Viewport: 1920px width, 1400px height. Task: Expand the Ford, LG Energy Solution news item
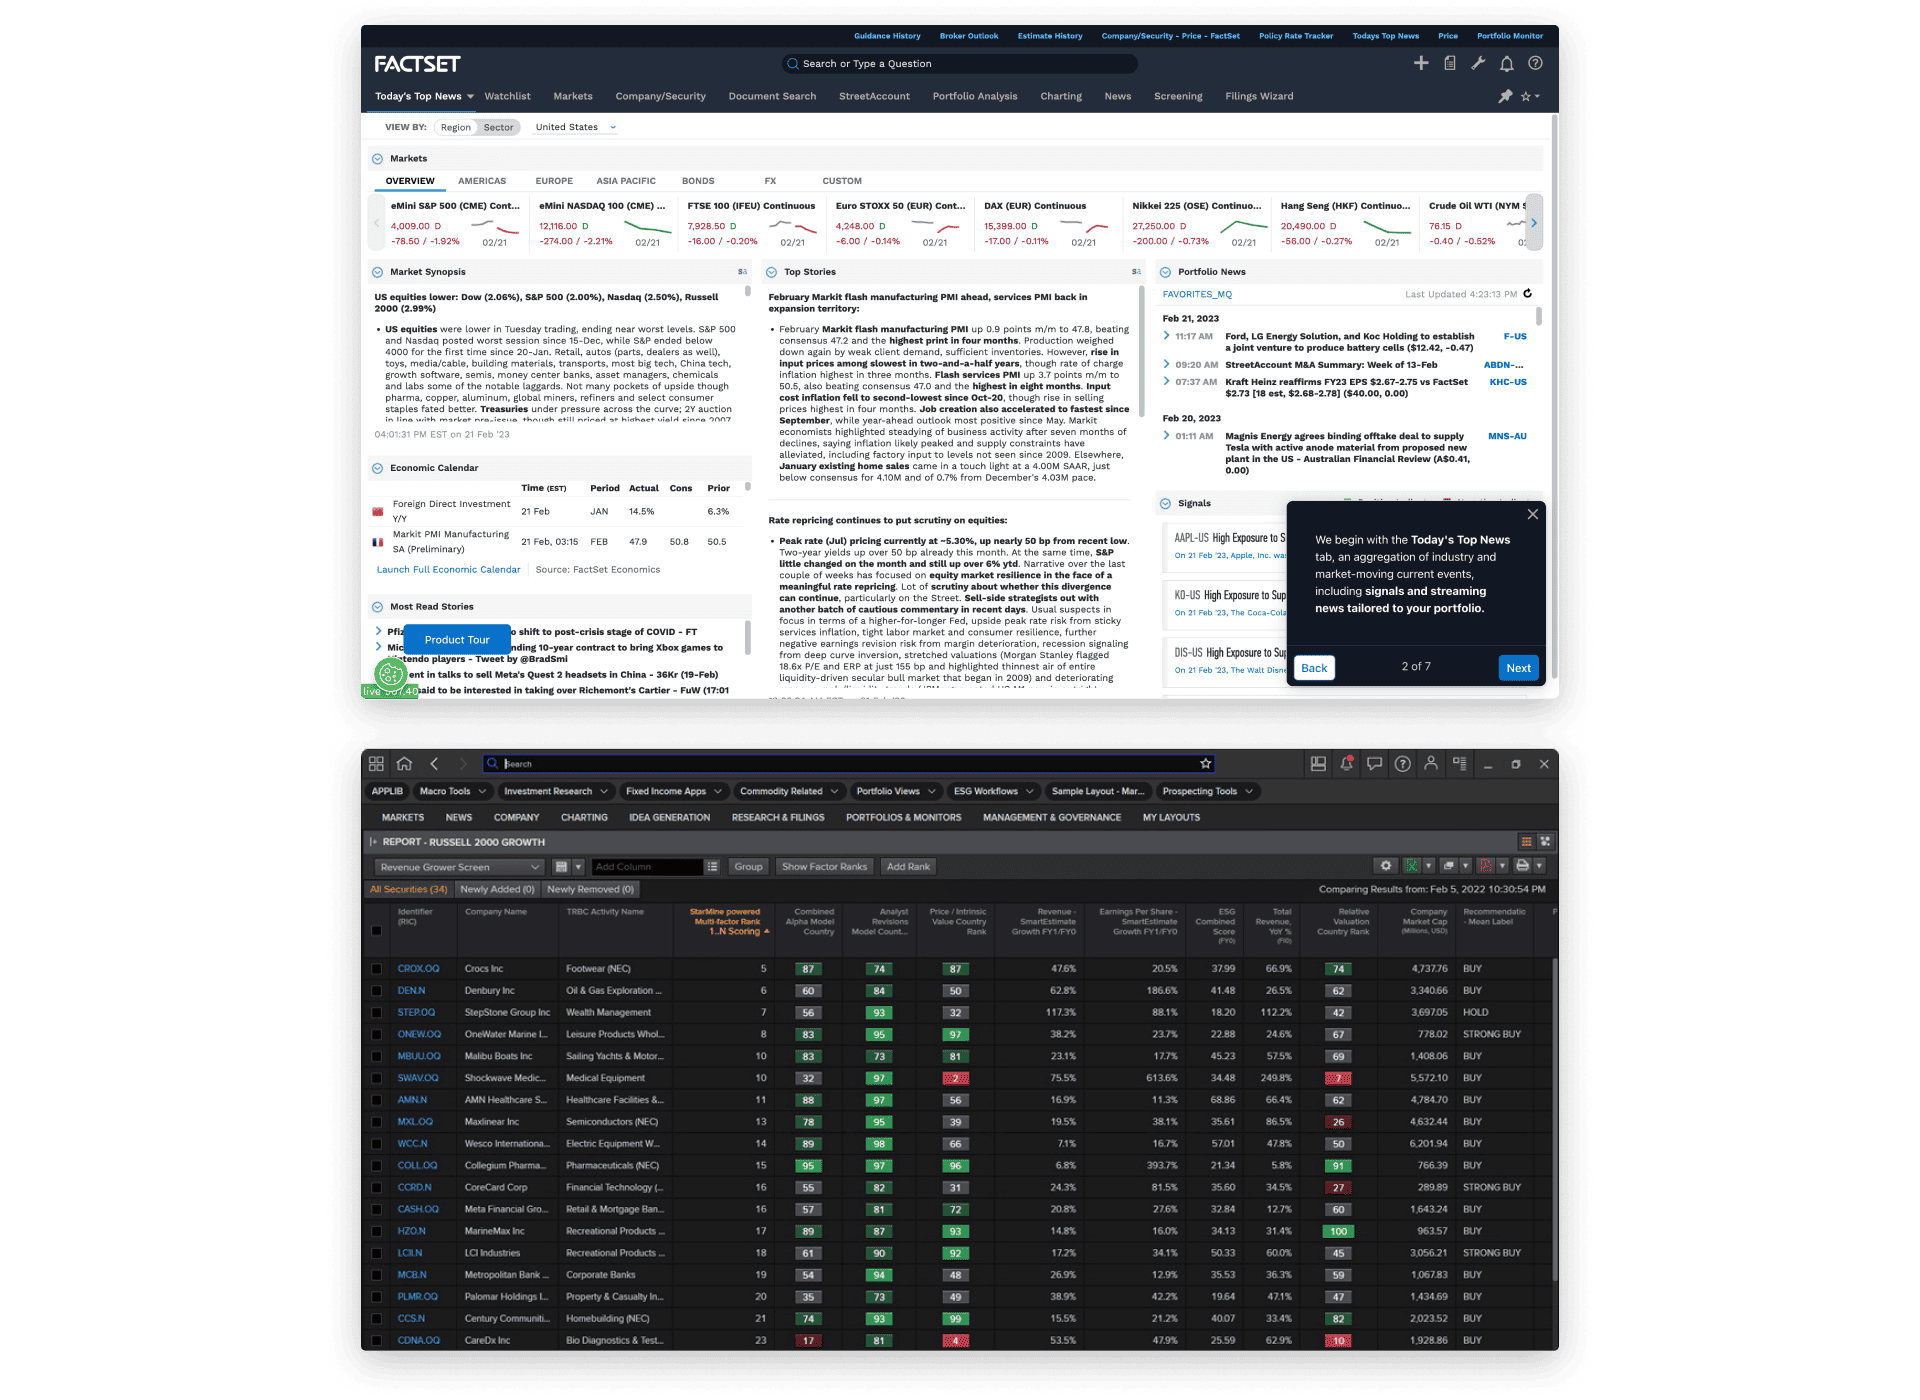pos(1166,336)
